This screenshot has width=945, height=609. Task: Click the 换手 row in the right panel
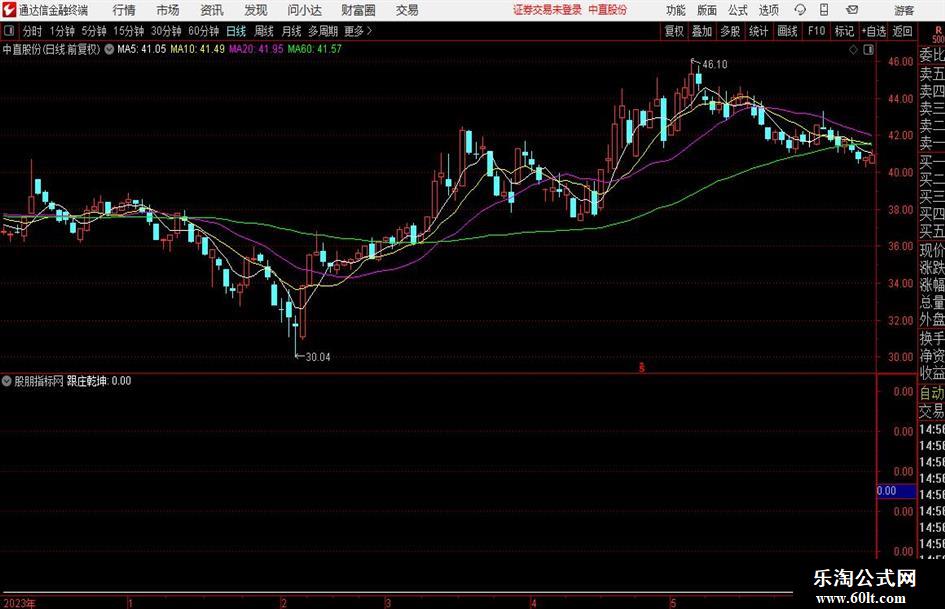pos(932,338)
